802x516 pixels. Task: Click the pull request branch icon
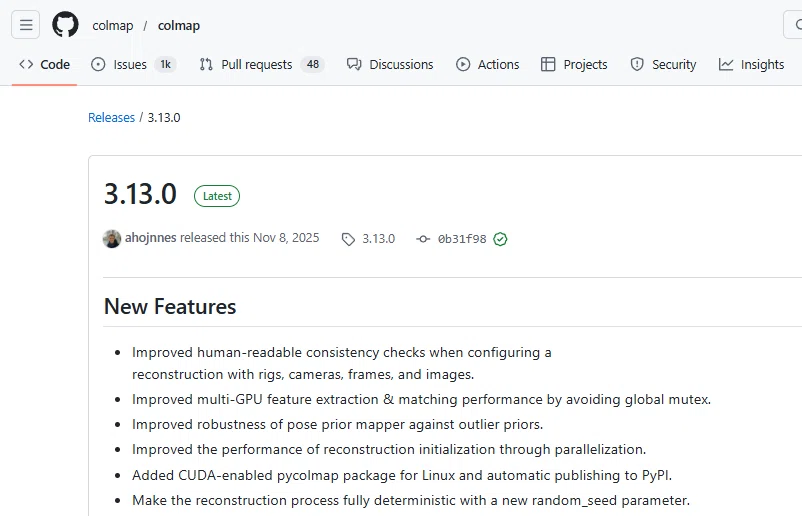click(x=206, y=64)
